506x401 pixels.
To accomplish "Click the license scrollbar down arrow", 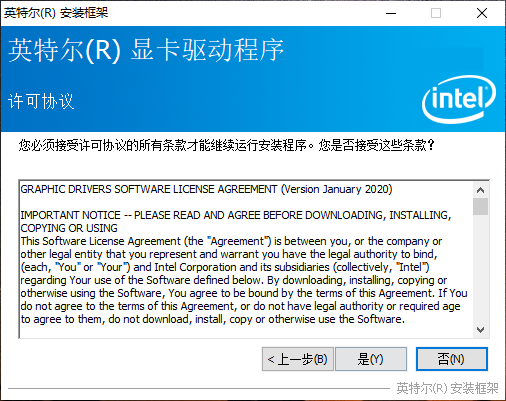I will point(480,330).
